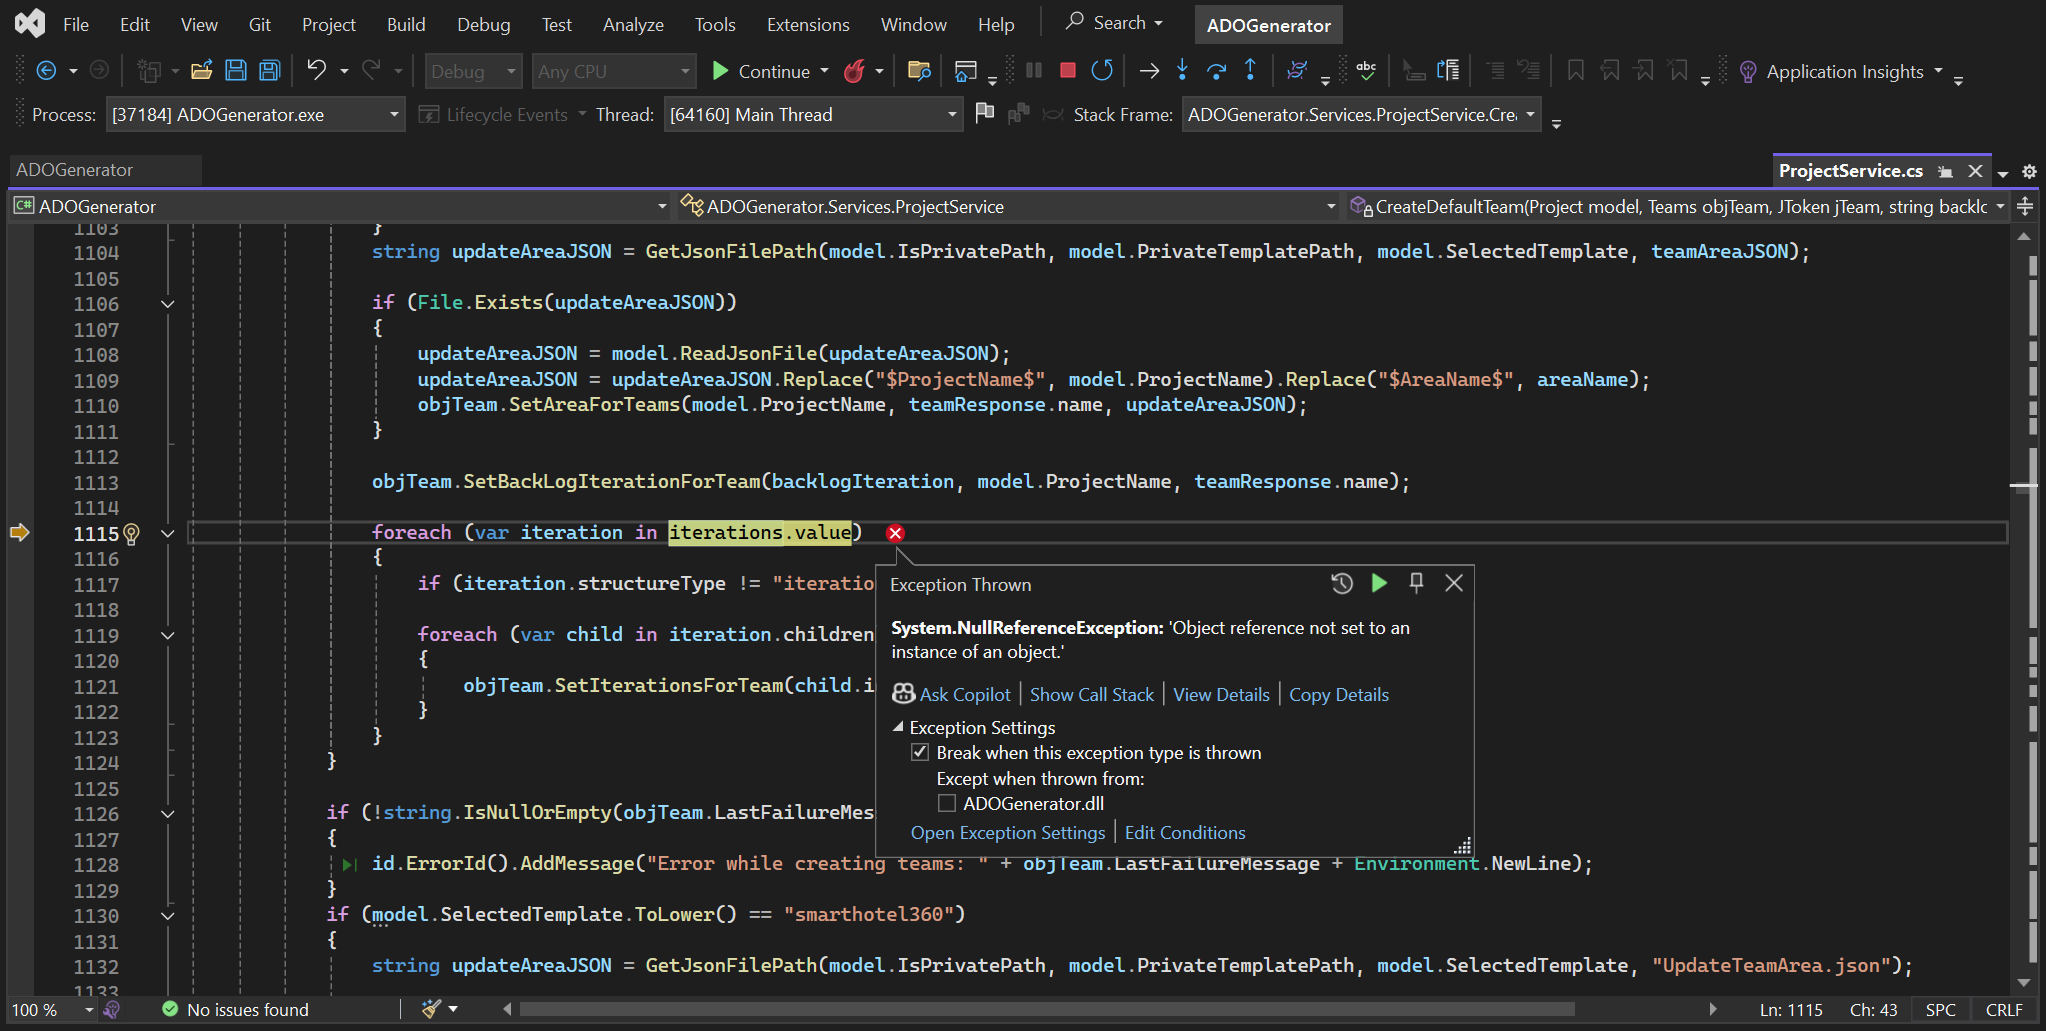Collapse the if block at line 1106

[x=168, y=304]
